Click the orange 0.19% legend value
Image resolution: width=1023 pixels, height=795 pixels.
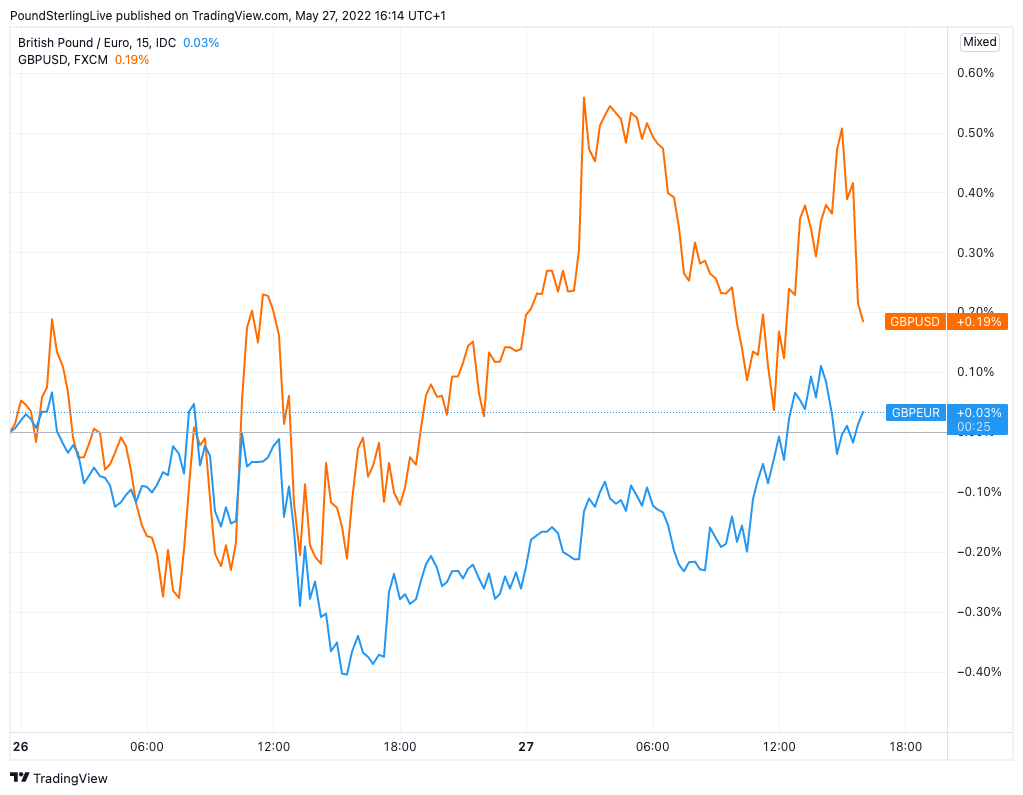click(x=131, y=60)
